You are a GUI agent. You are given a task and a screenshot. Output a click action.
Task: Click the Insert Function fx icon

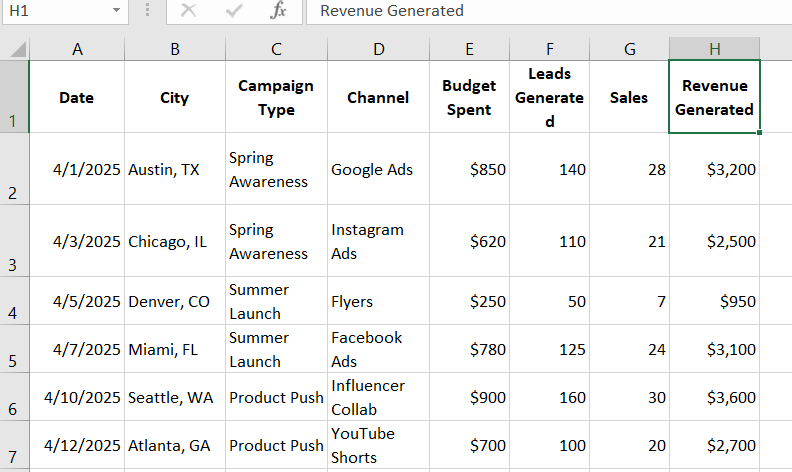point(279,11)
